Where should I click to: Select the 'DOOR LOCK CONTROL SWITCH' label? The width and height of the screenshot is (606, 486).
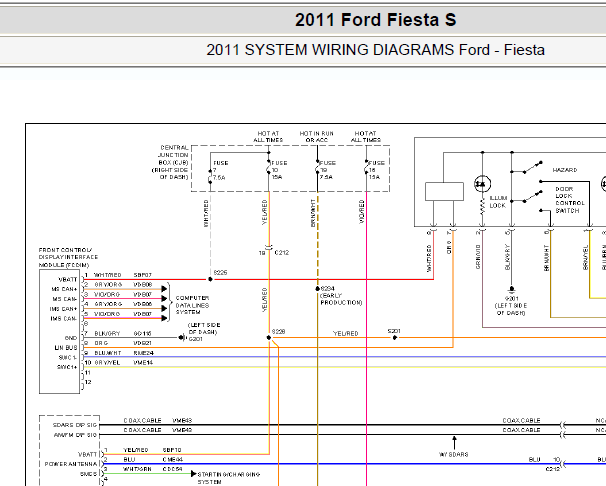tap(570, 200)
